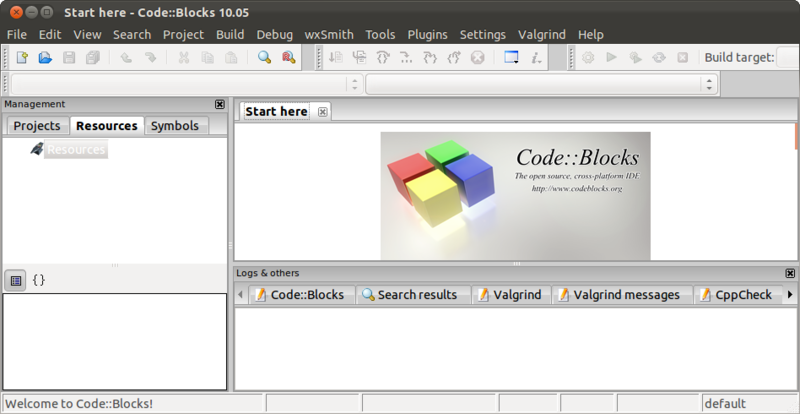Open the CppCheck log tab

(x=738, y=295)
